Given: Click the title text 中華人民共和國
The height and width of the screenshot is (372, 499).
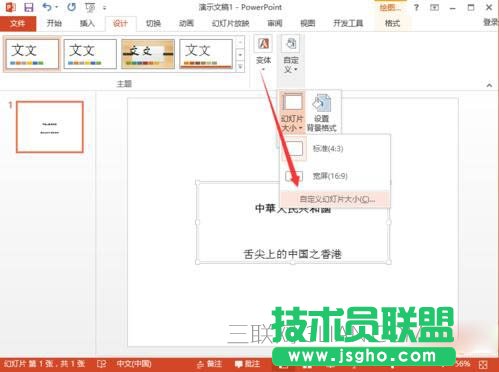Looking at the screenshot, I should coord(293,209).
